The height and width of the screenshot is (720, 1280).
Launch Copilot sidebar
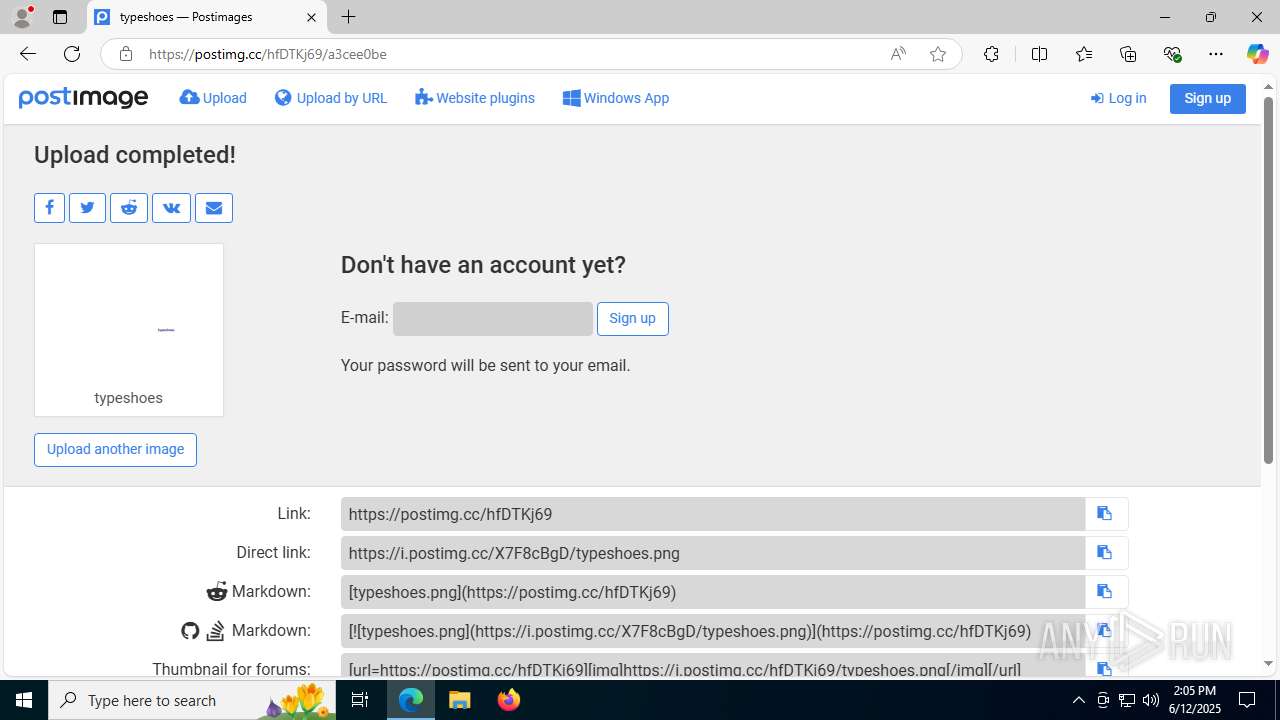(1257, 54)
